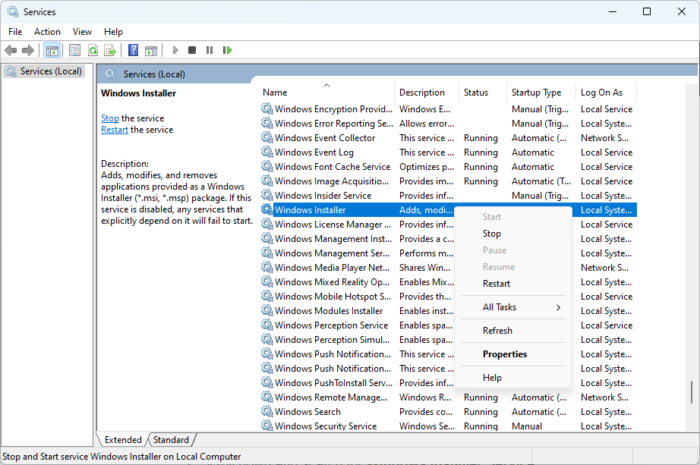Select Properties in the context menu
The image size is (700, 465).
(x=504, y=354)
